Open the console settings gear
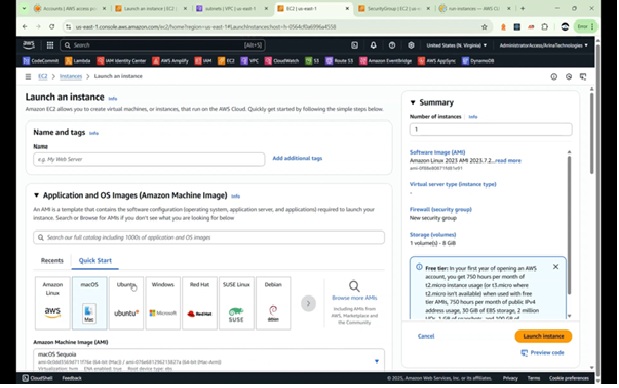 pos(411,45)
